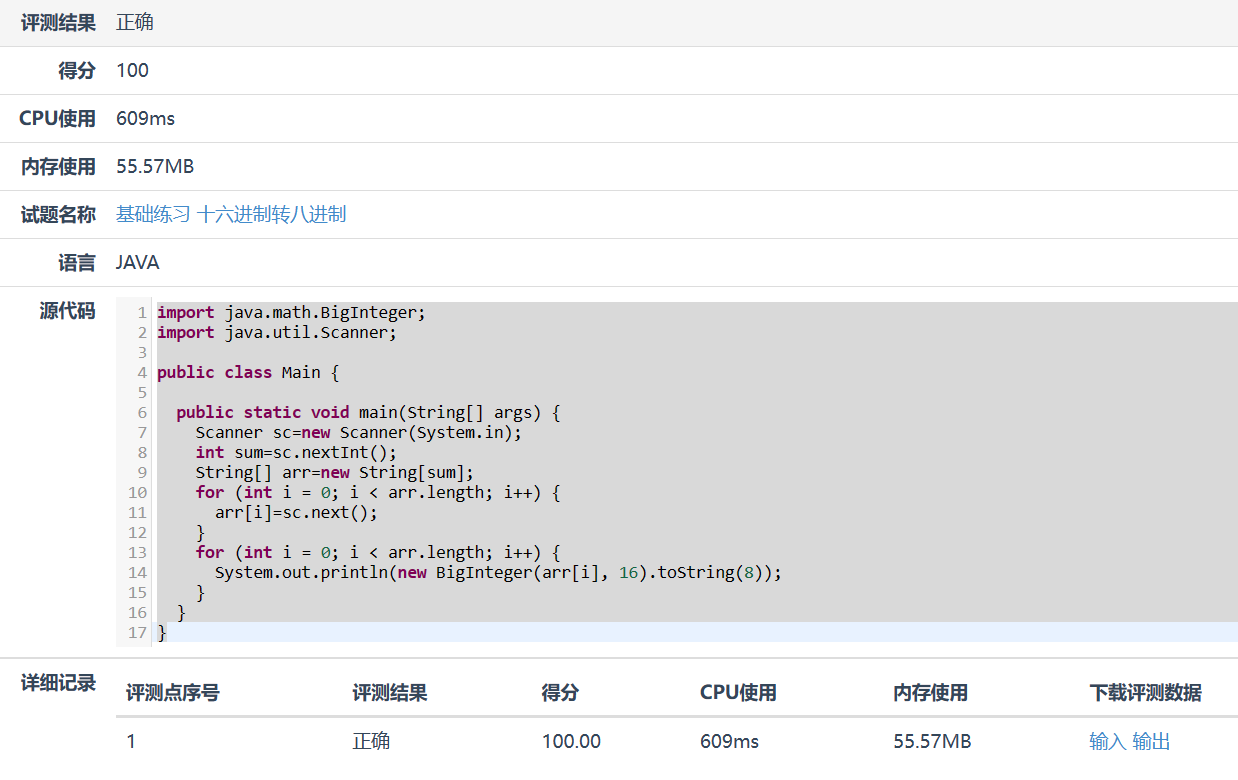1238x780 pixels.
Task: Click the arr[i]=sc.next() code line
Action: point(296,513)
